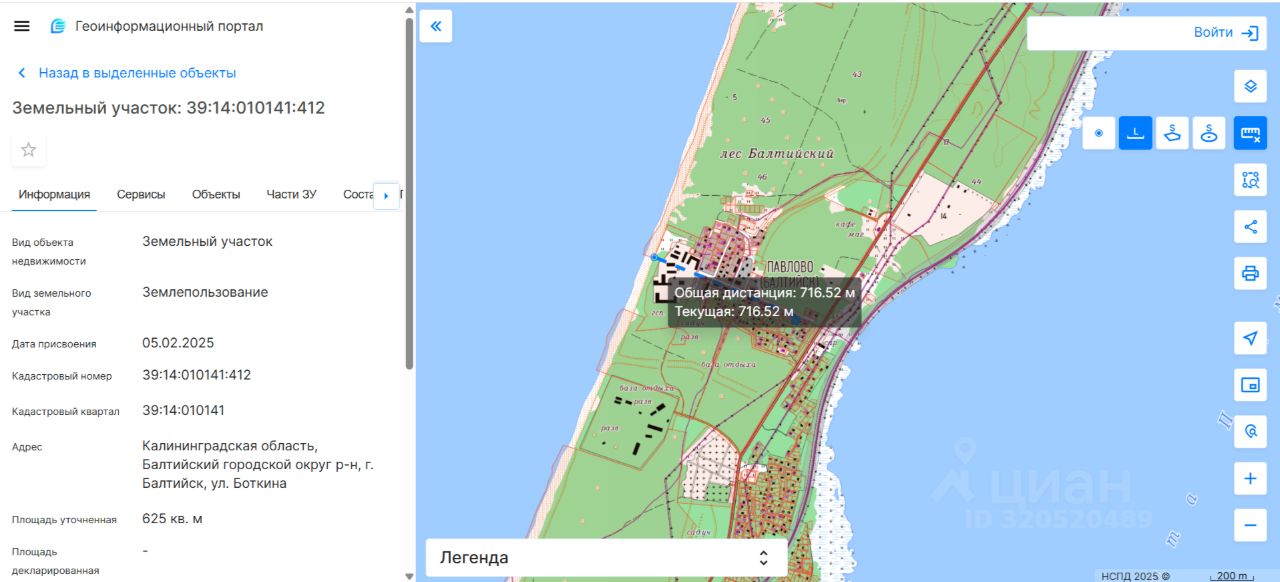
Task: Select the line distance measure mode
Action: pos(1135,133)
